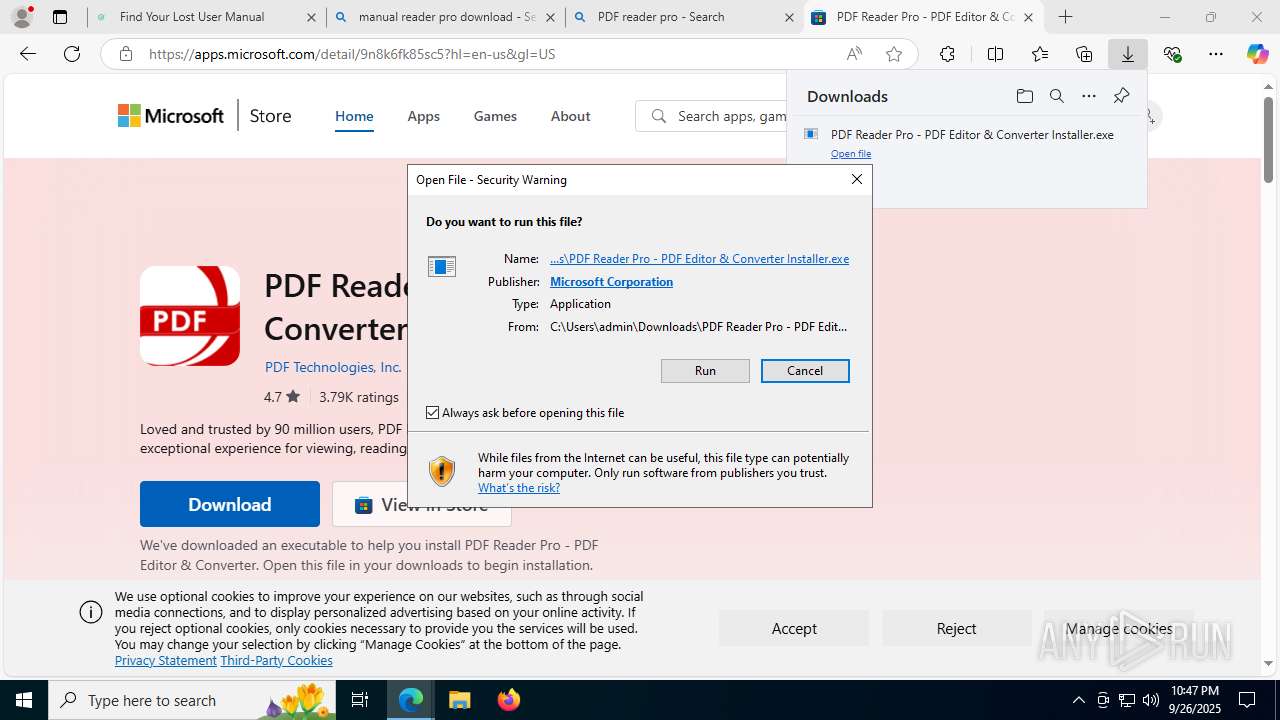Image resolution: width=1280 pixels, height=720 pixels.
Task: Click Run in the Security Warning dialog
Action: click(x=705, y=371)
